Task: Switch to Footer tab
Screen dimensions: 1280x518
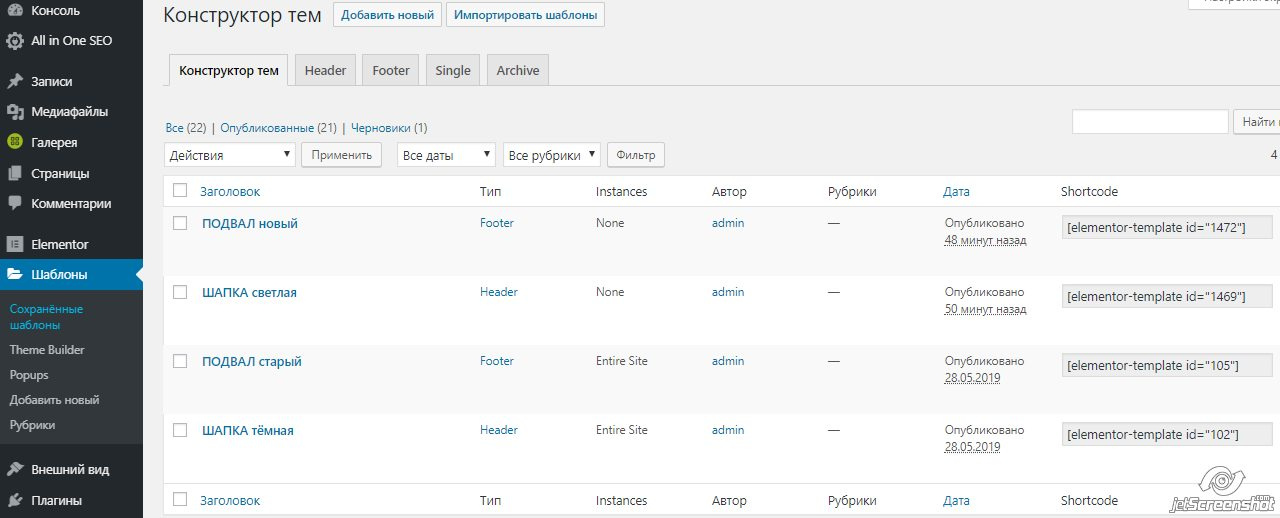Action: (391, 70)
